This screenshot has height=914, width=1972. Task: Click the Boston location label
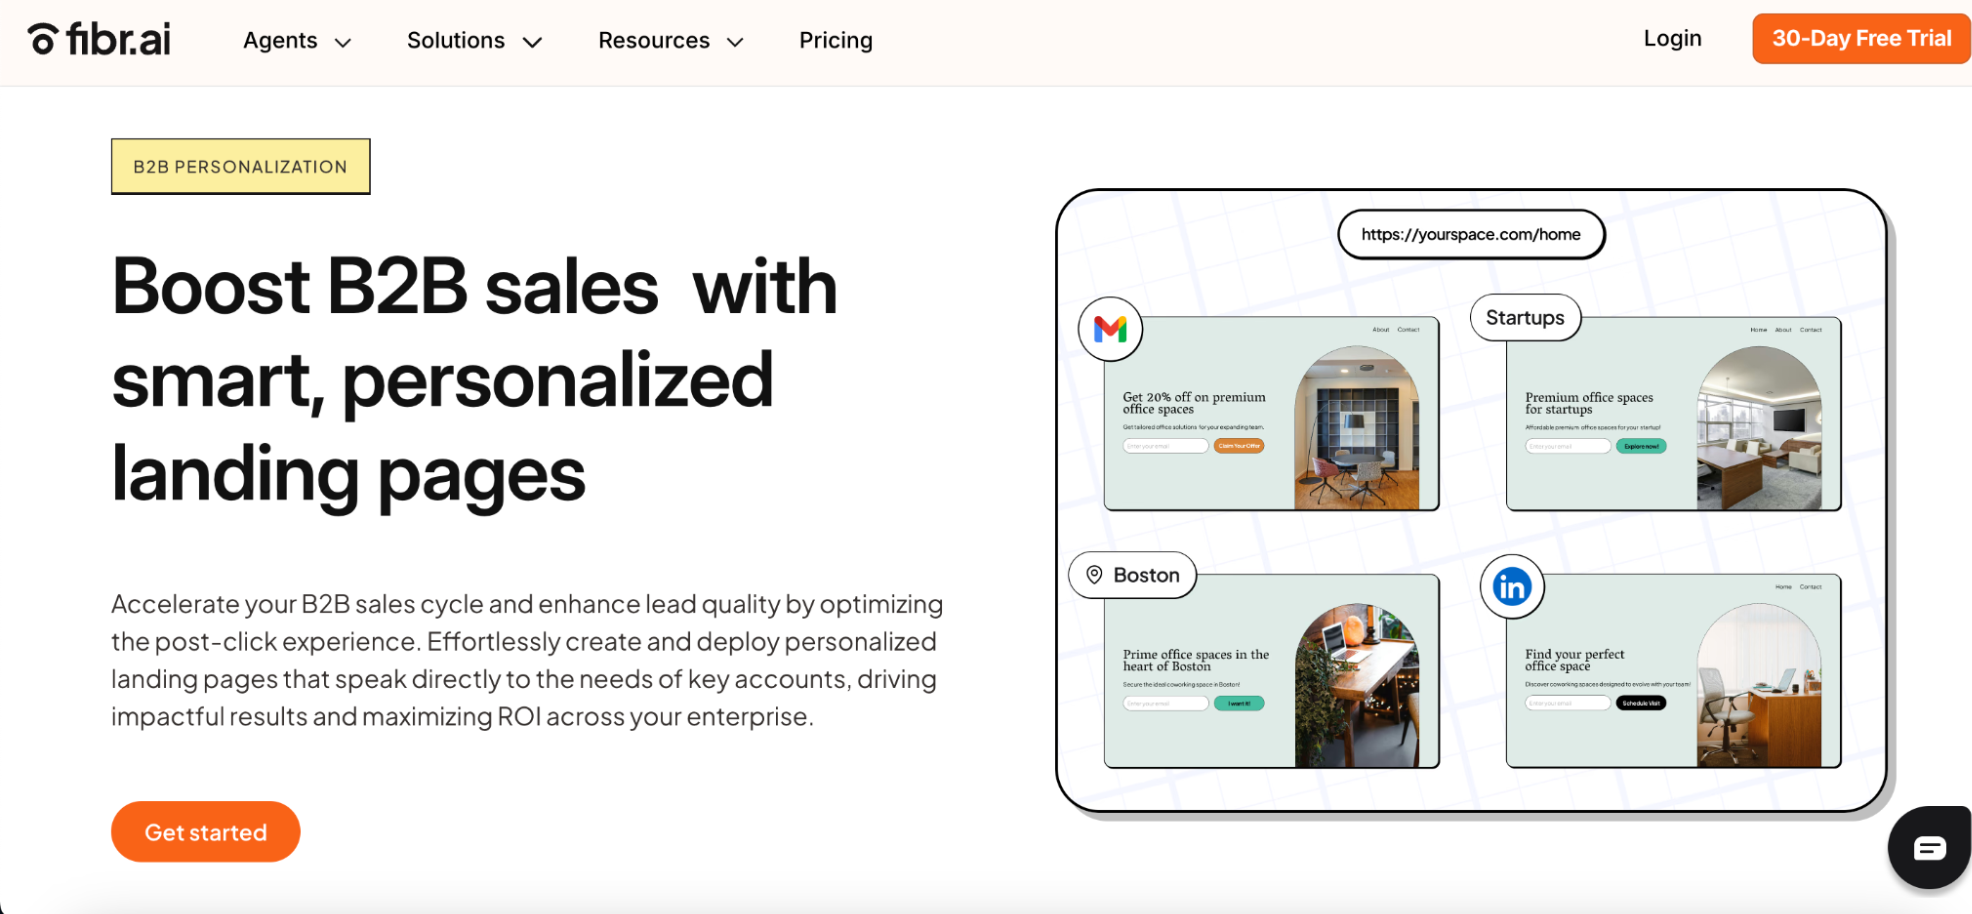[1133, 575]
